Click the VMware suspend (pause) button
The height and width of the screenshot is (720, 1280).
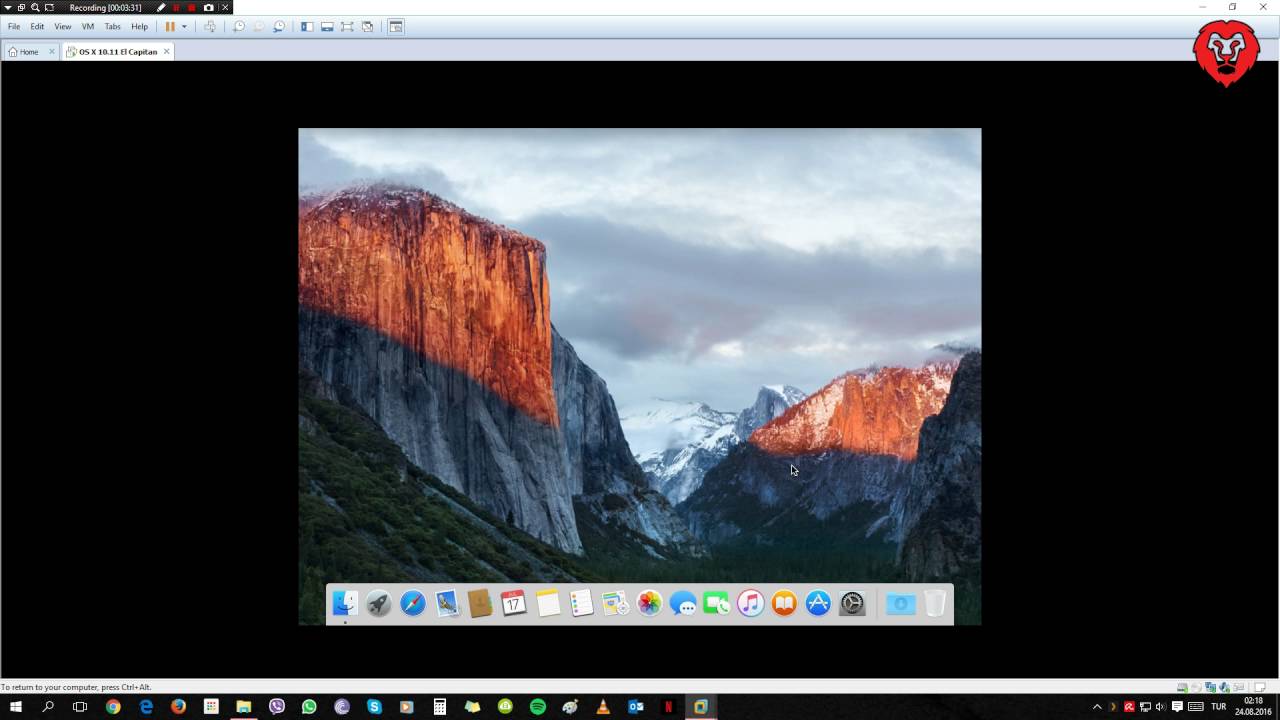(x=170, y=26)
